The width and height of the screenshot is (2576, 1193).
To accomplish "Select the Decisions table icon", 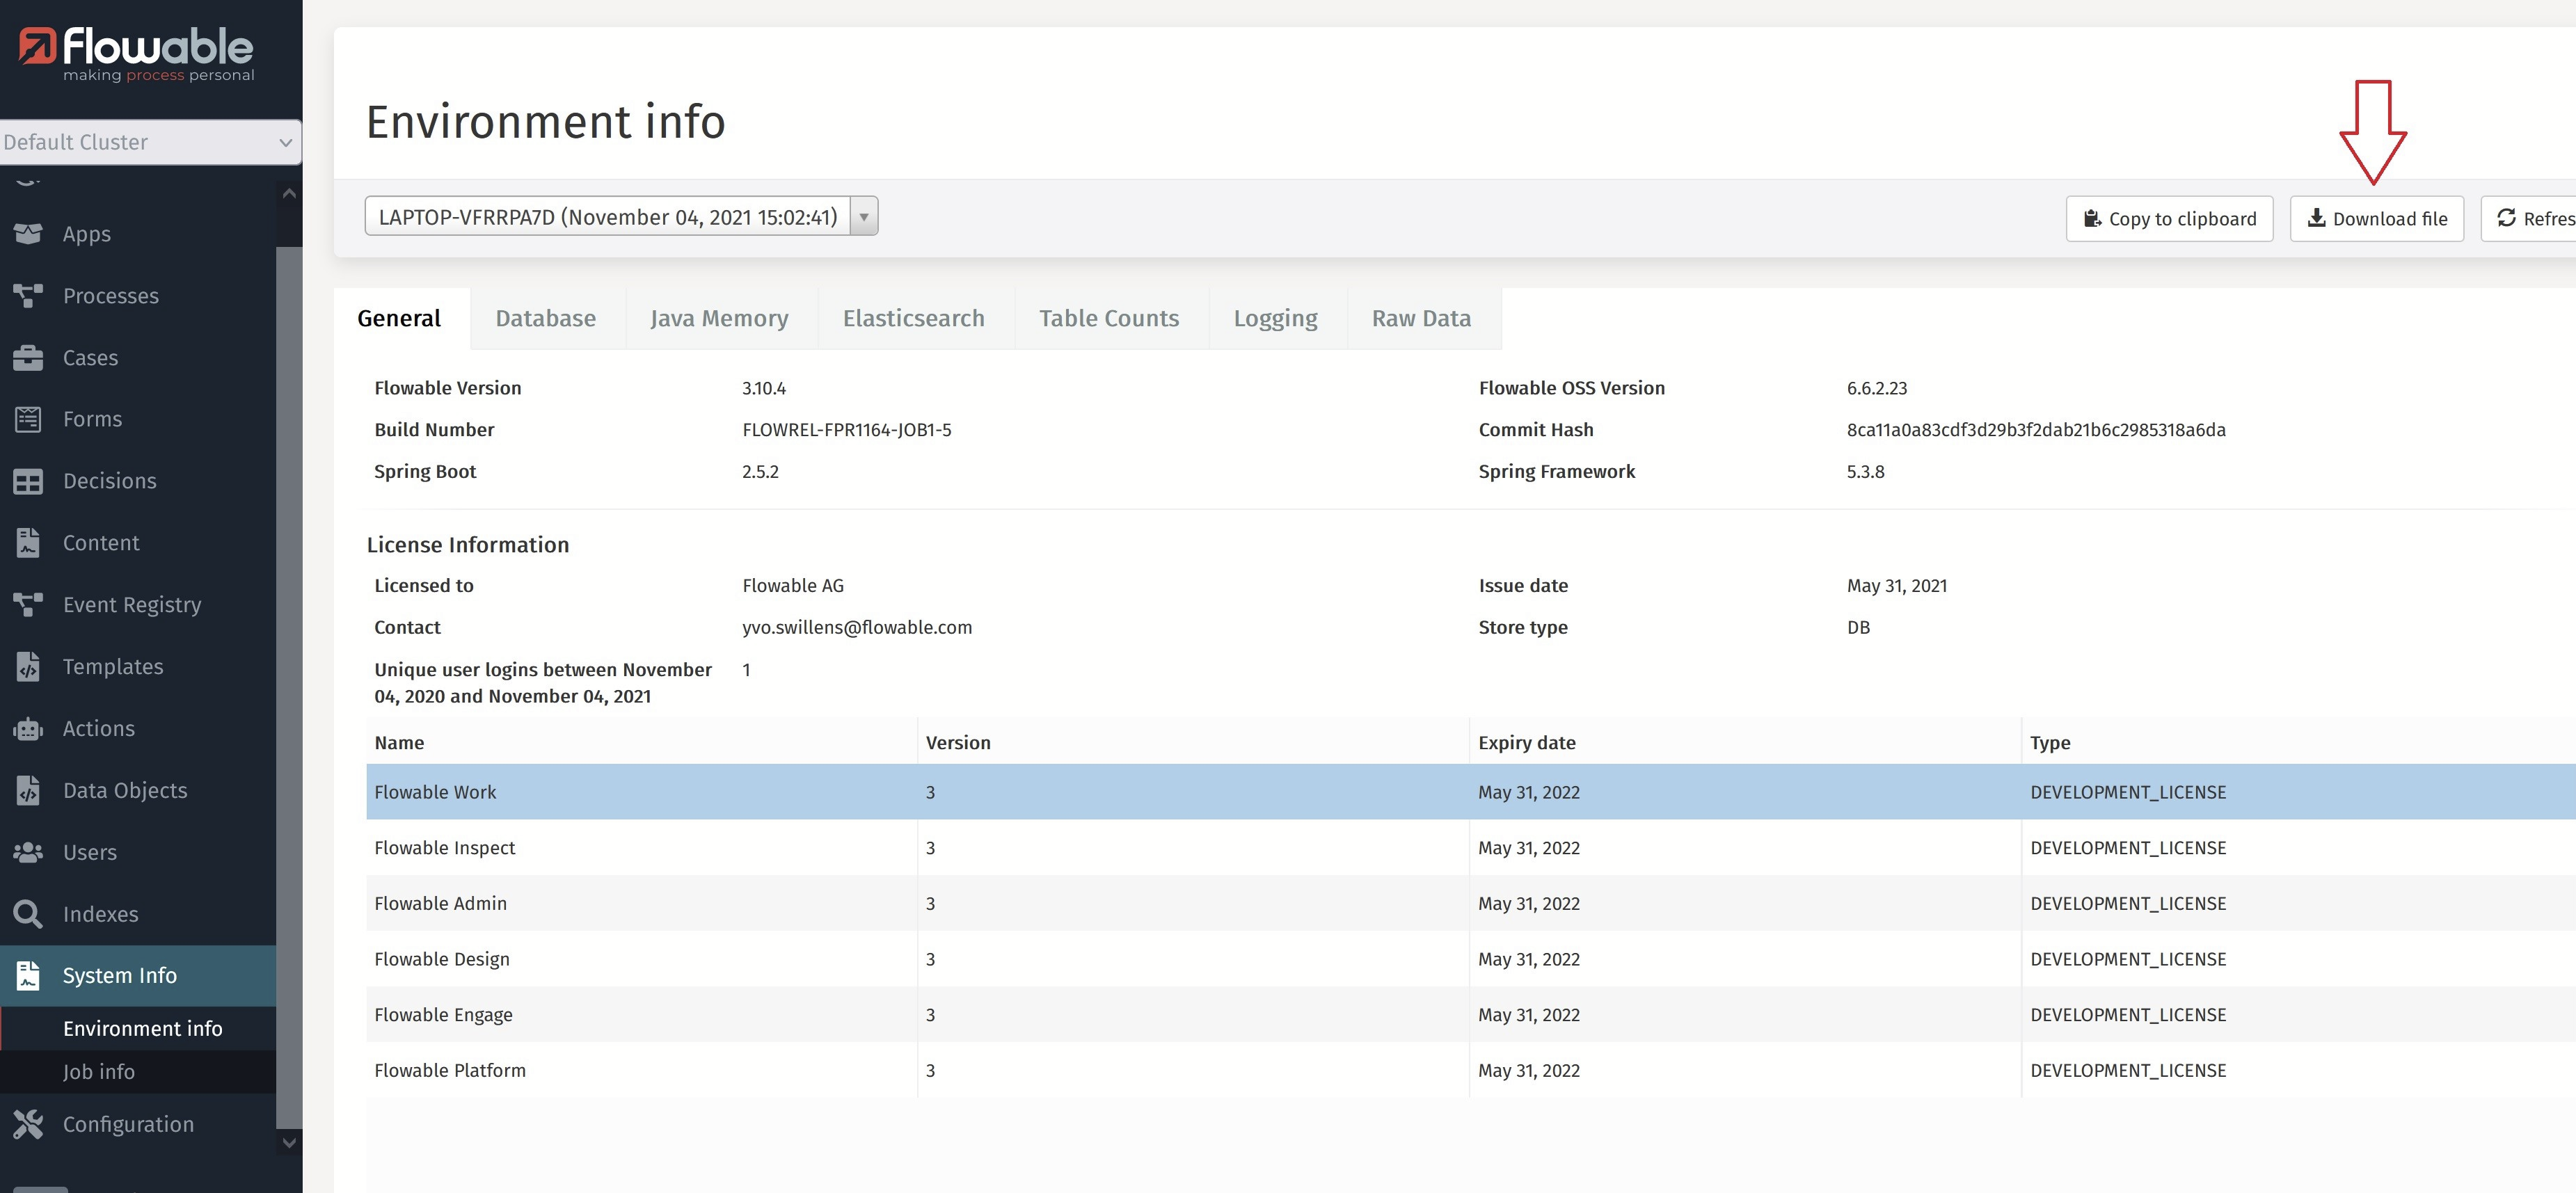I will (x=28, y=481).
